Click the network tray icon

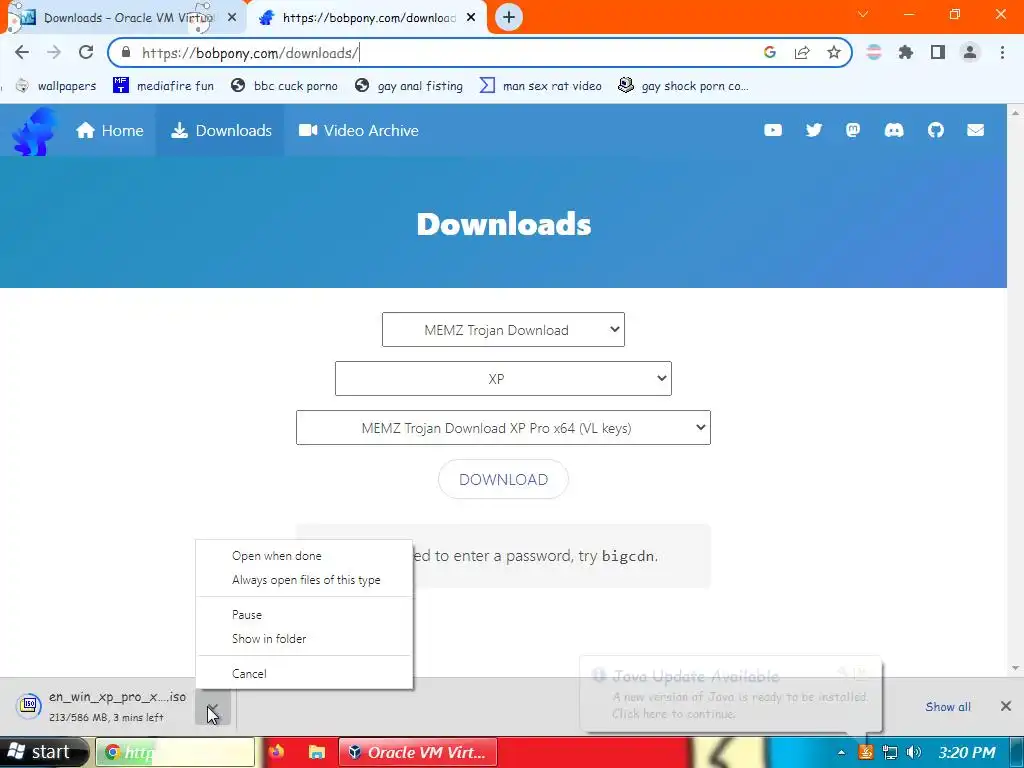point(889,752)
